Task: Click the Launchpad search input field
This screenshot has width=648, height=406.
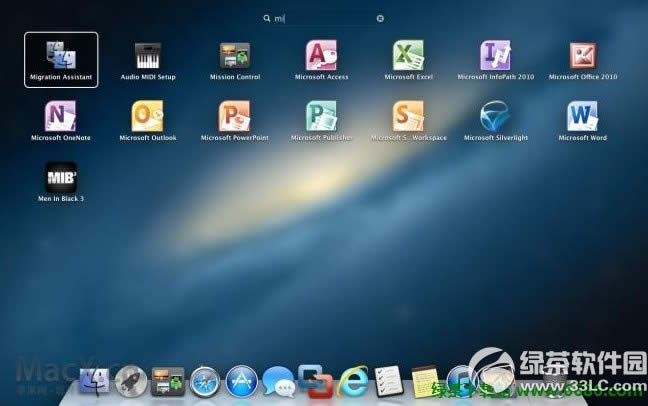Action: point(323,19)
